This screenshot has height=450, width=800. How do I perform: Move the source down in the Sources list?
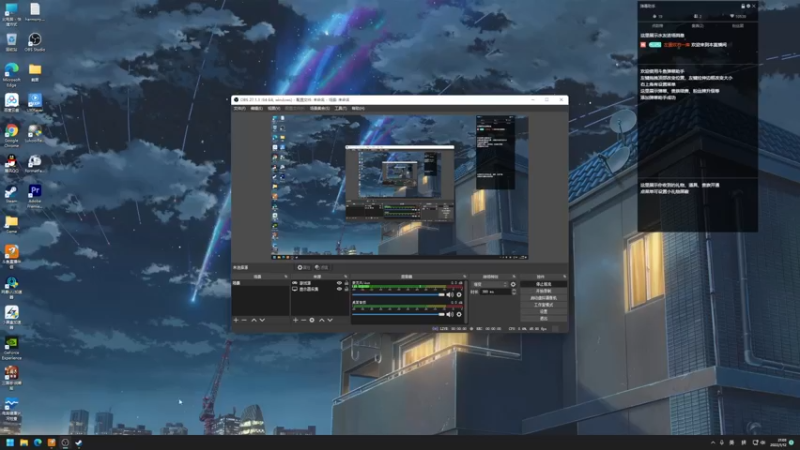pyautogui.click(x=330, y=320)
